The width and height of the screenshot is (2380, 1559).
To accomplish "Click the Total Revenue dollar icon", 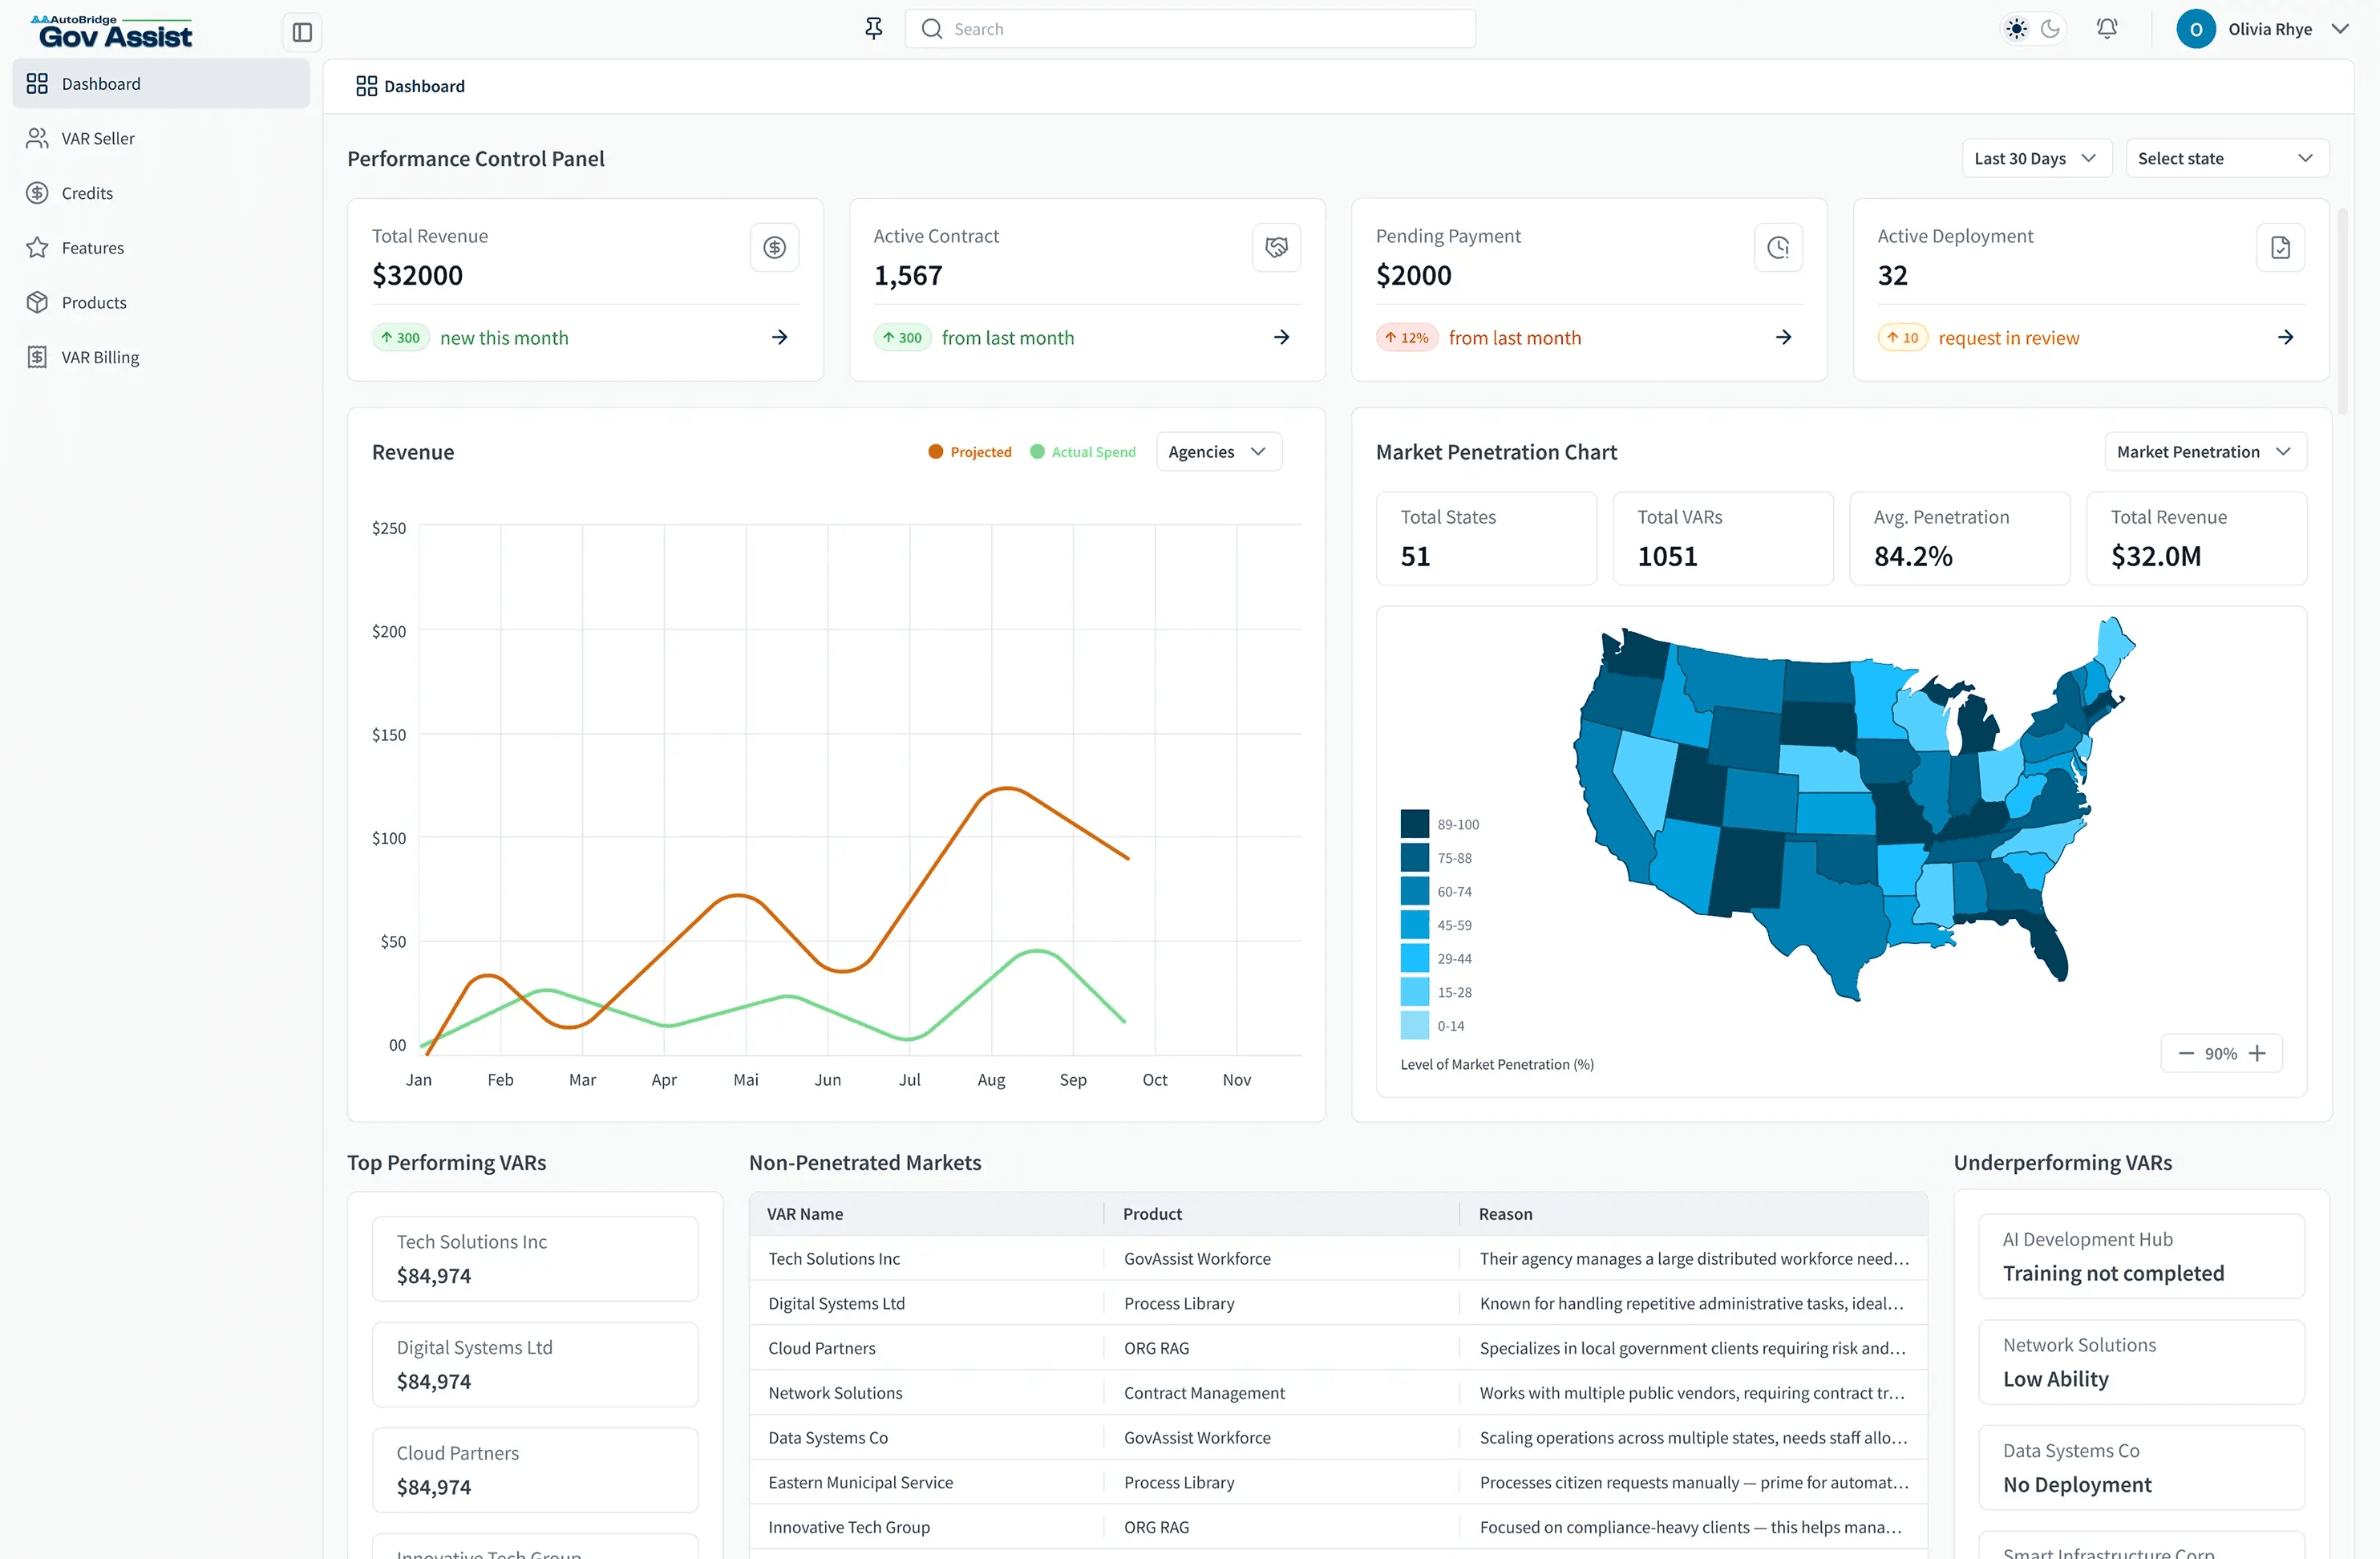I will pyautogui.click(x=774, y=247).
